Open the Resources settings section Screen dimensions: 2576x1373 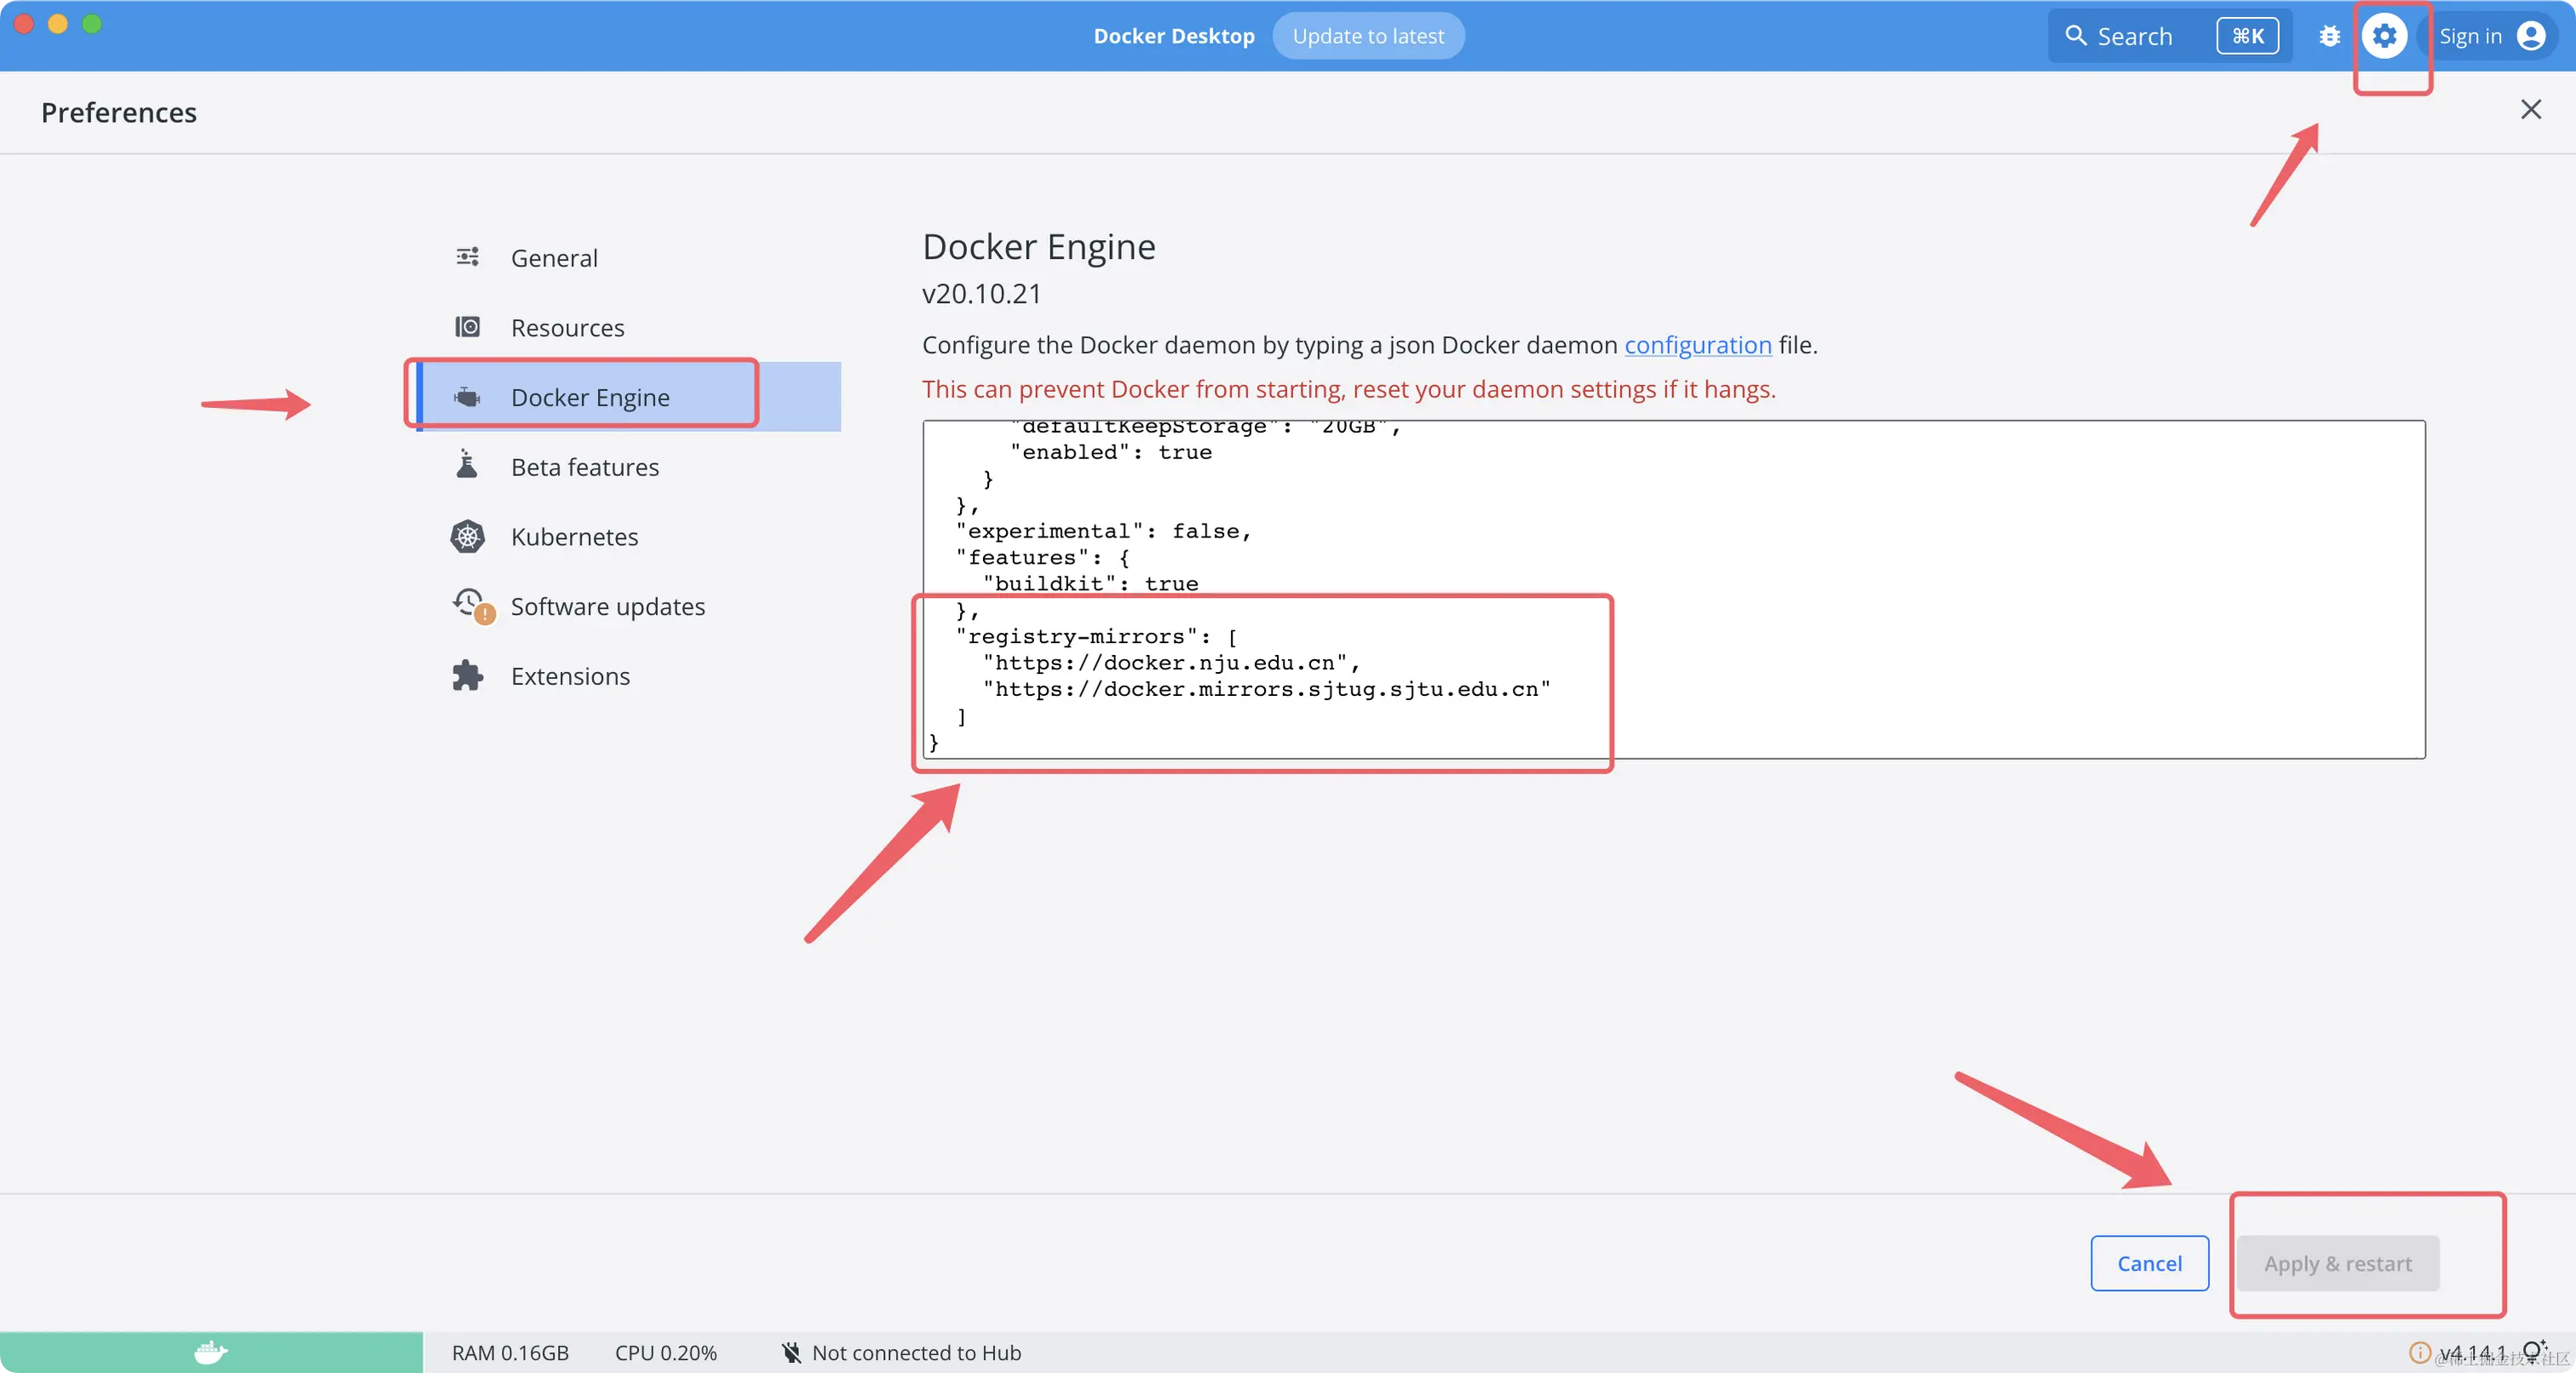pos(567,327)
